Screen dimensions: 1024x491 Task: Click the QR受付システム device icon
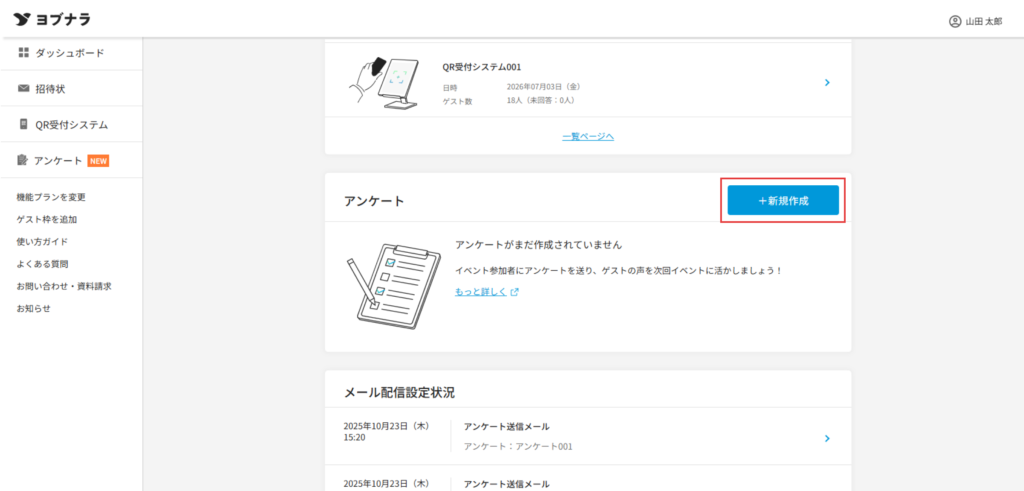(24, 125)
